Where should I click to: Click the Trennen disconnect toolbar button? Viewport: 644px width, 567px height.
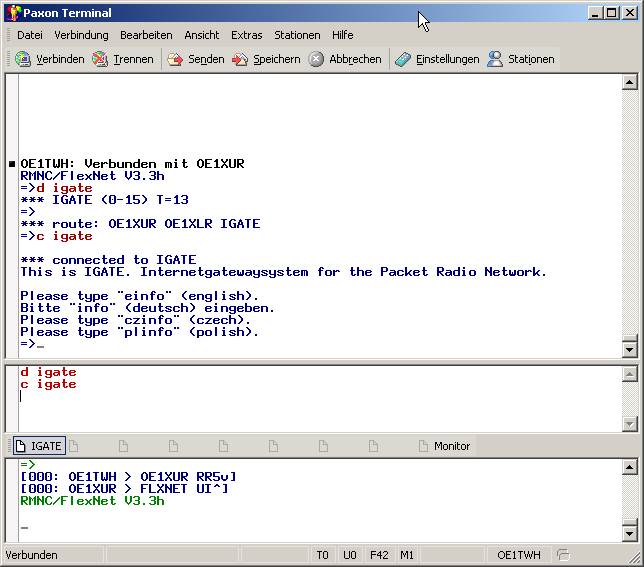click(x=123, y=60)
